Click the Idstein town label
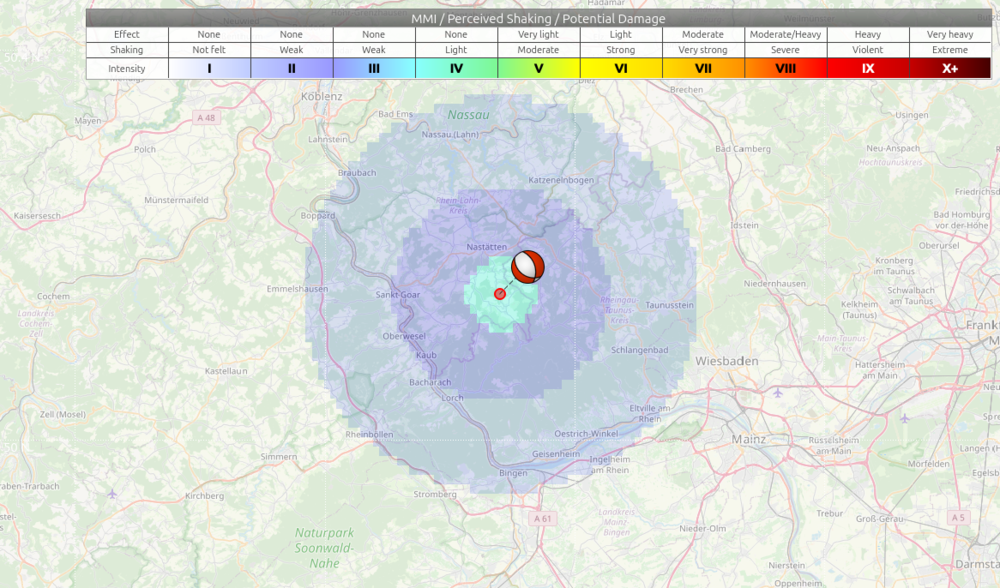The image size is (1000, 588). 744,225
